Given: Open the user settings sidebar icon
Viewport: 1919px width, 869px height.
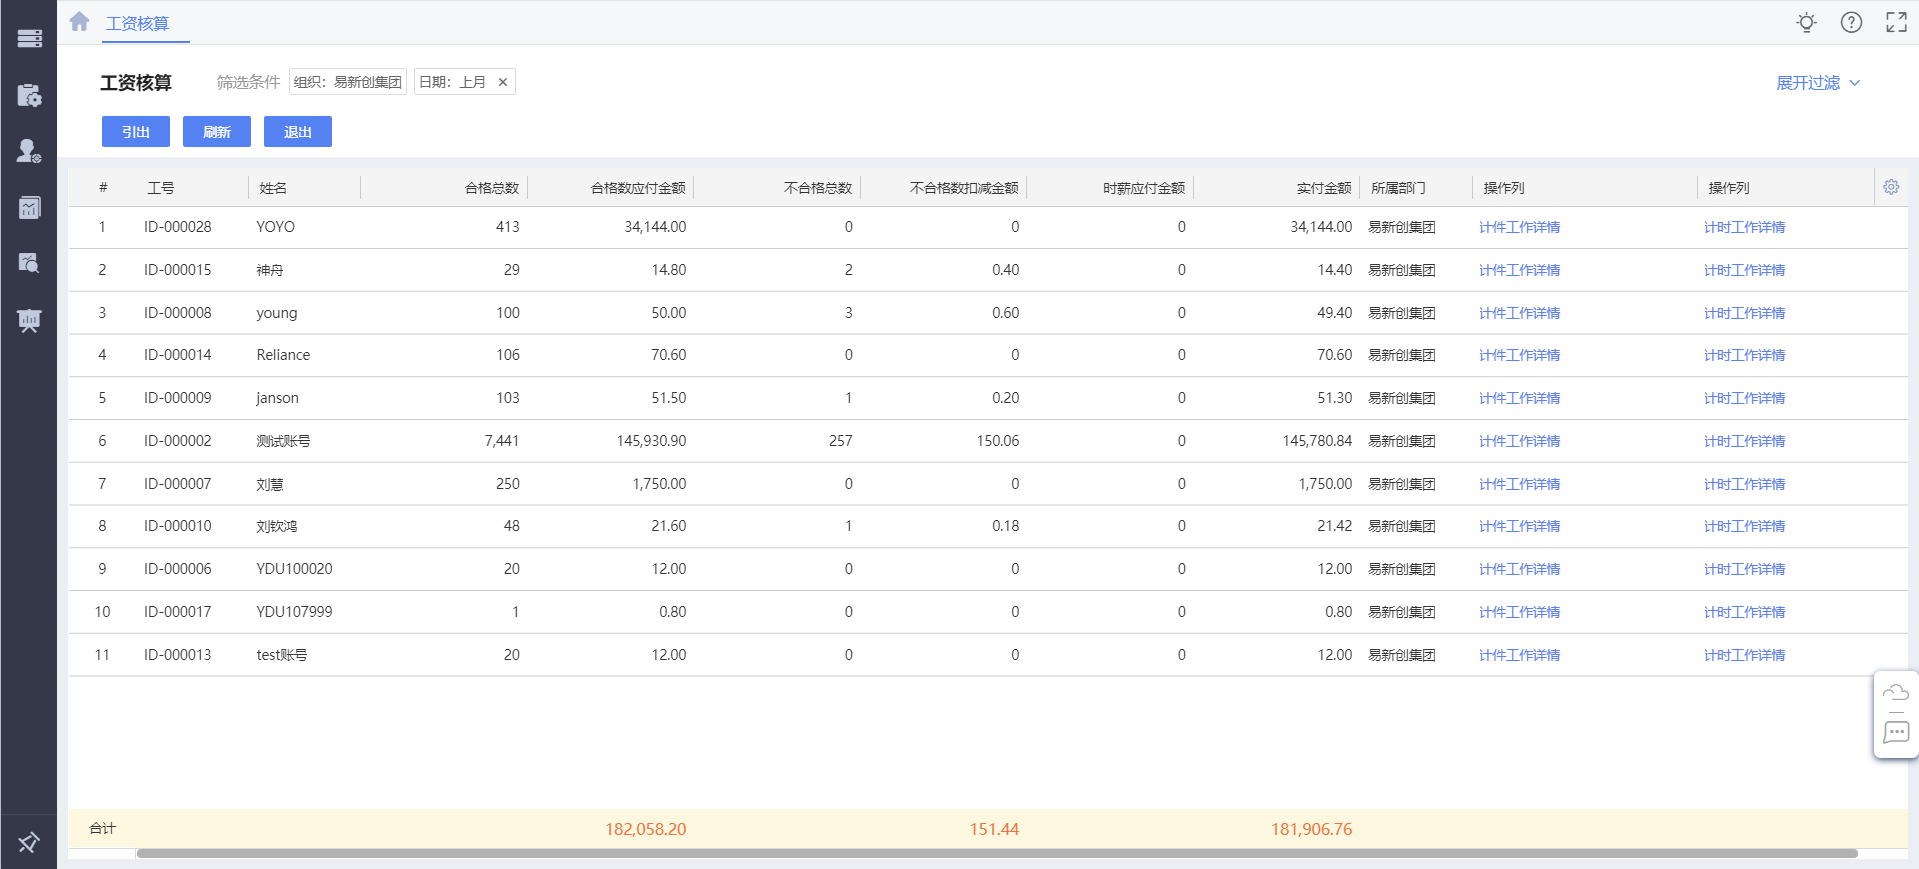Looking at the screenshot, I should click(29, 151).
